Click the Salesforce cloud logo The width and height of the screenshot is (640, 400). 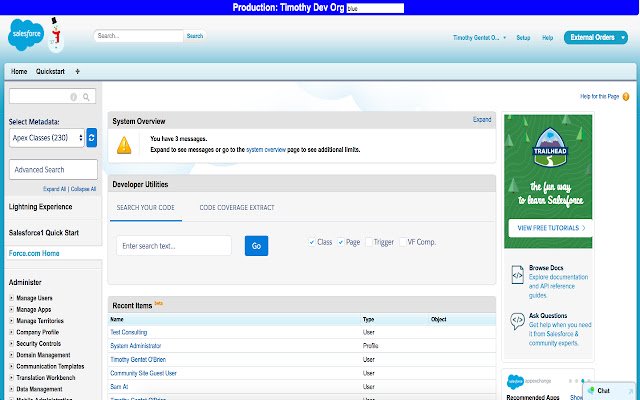(x=26, y=35)
